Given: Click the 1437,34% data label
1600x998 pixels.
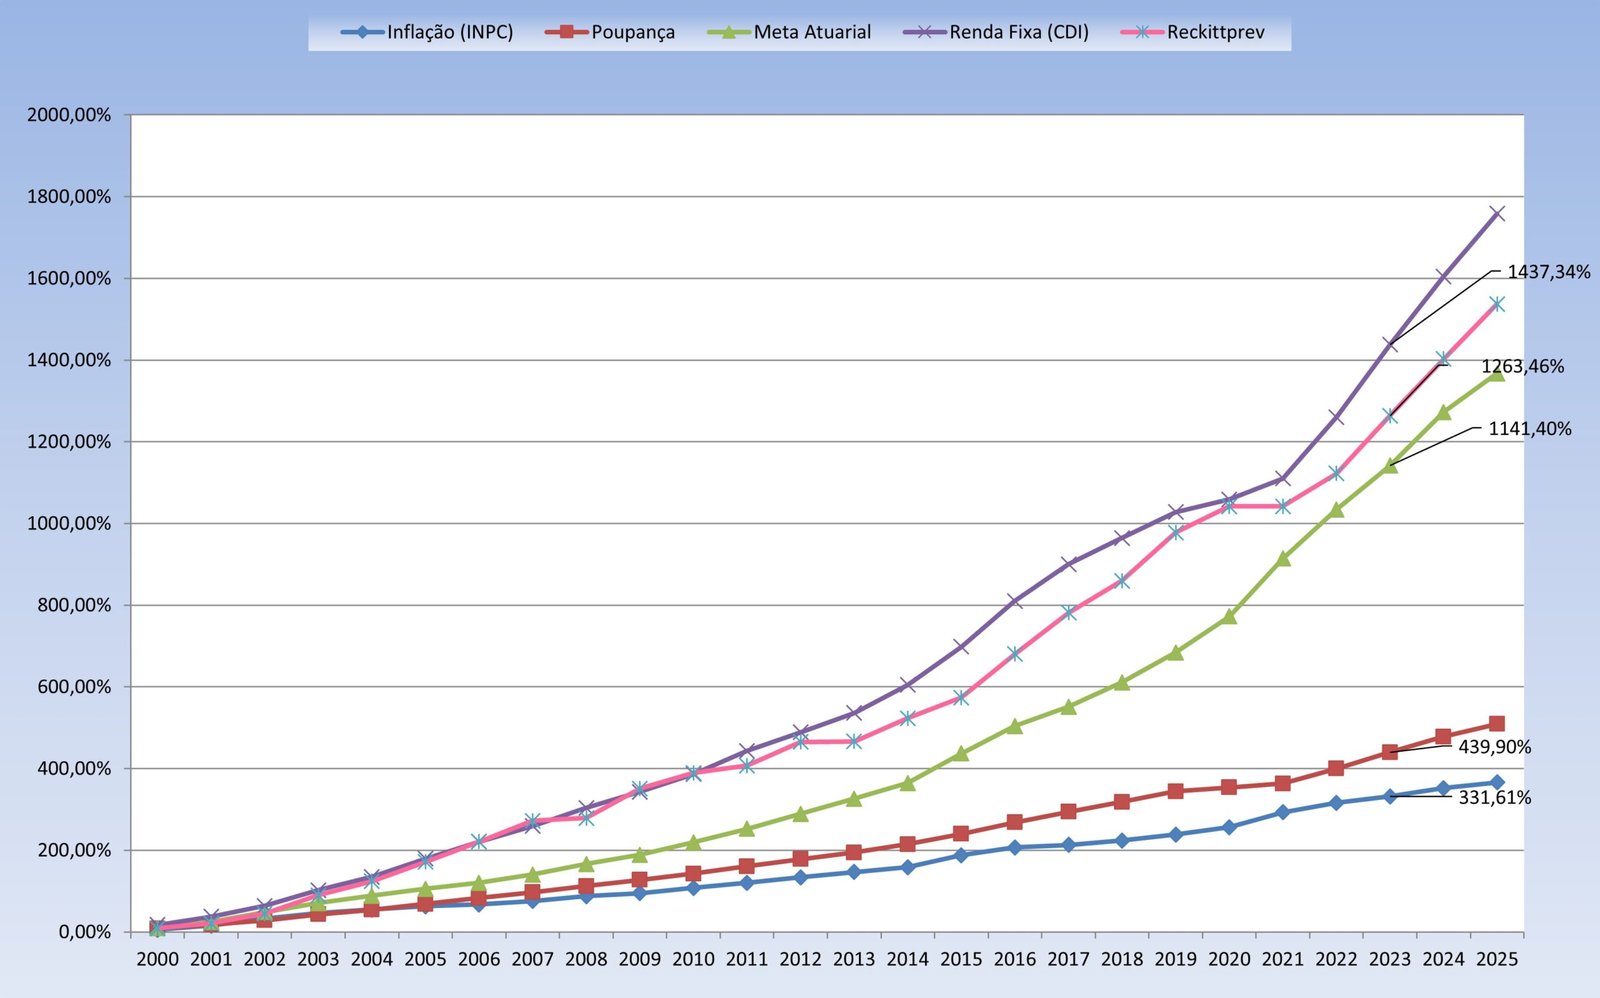Looking at the screenshot, I should pos(1547,272).
